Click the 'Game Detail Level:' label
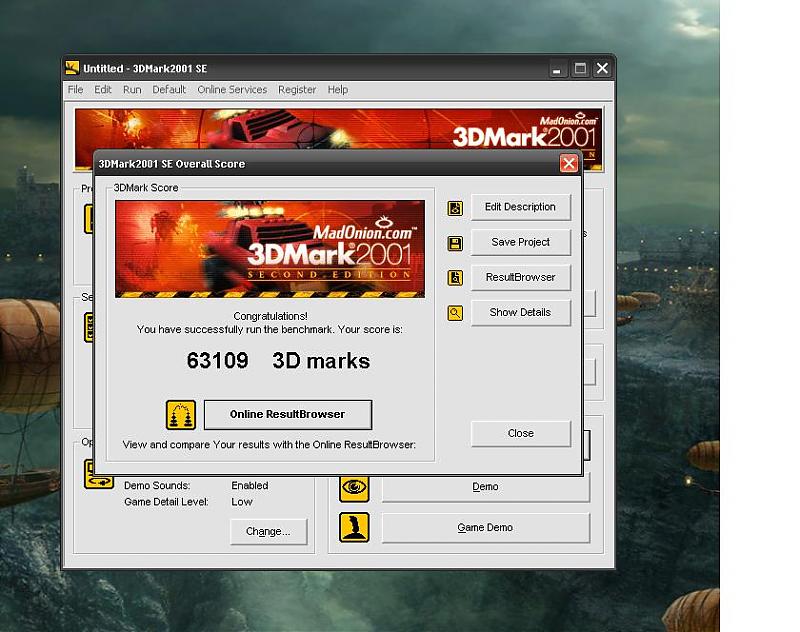The image size is (800, 632). tap(166, 502)
